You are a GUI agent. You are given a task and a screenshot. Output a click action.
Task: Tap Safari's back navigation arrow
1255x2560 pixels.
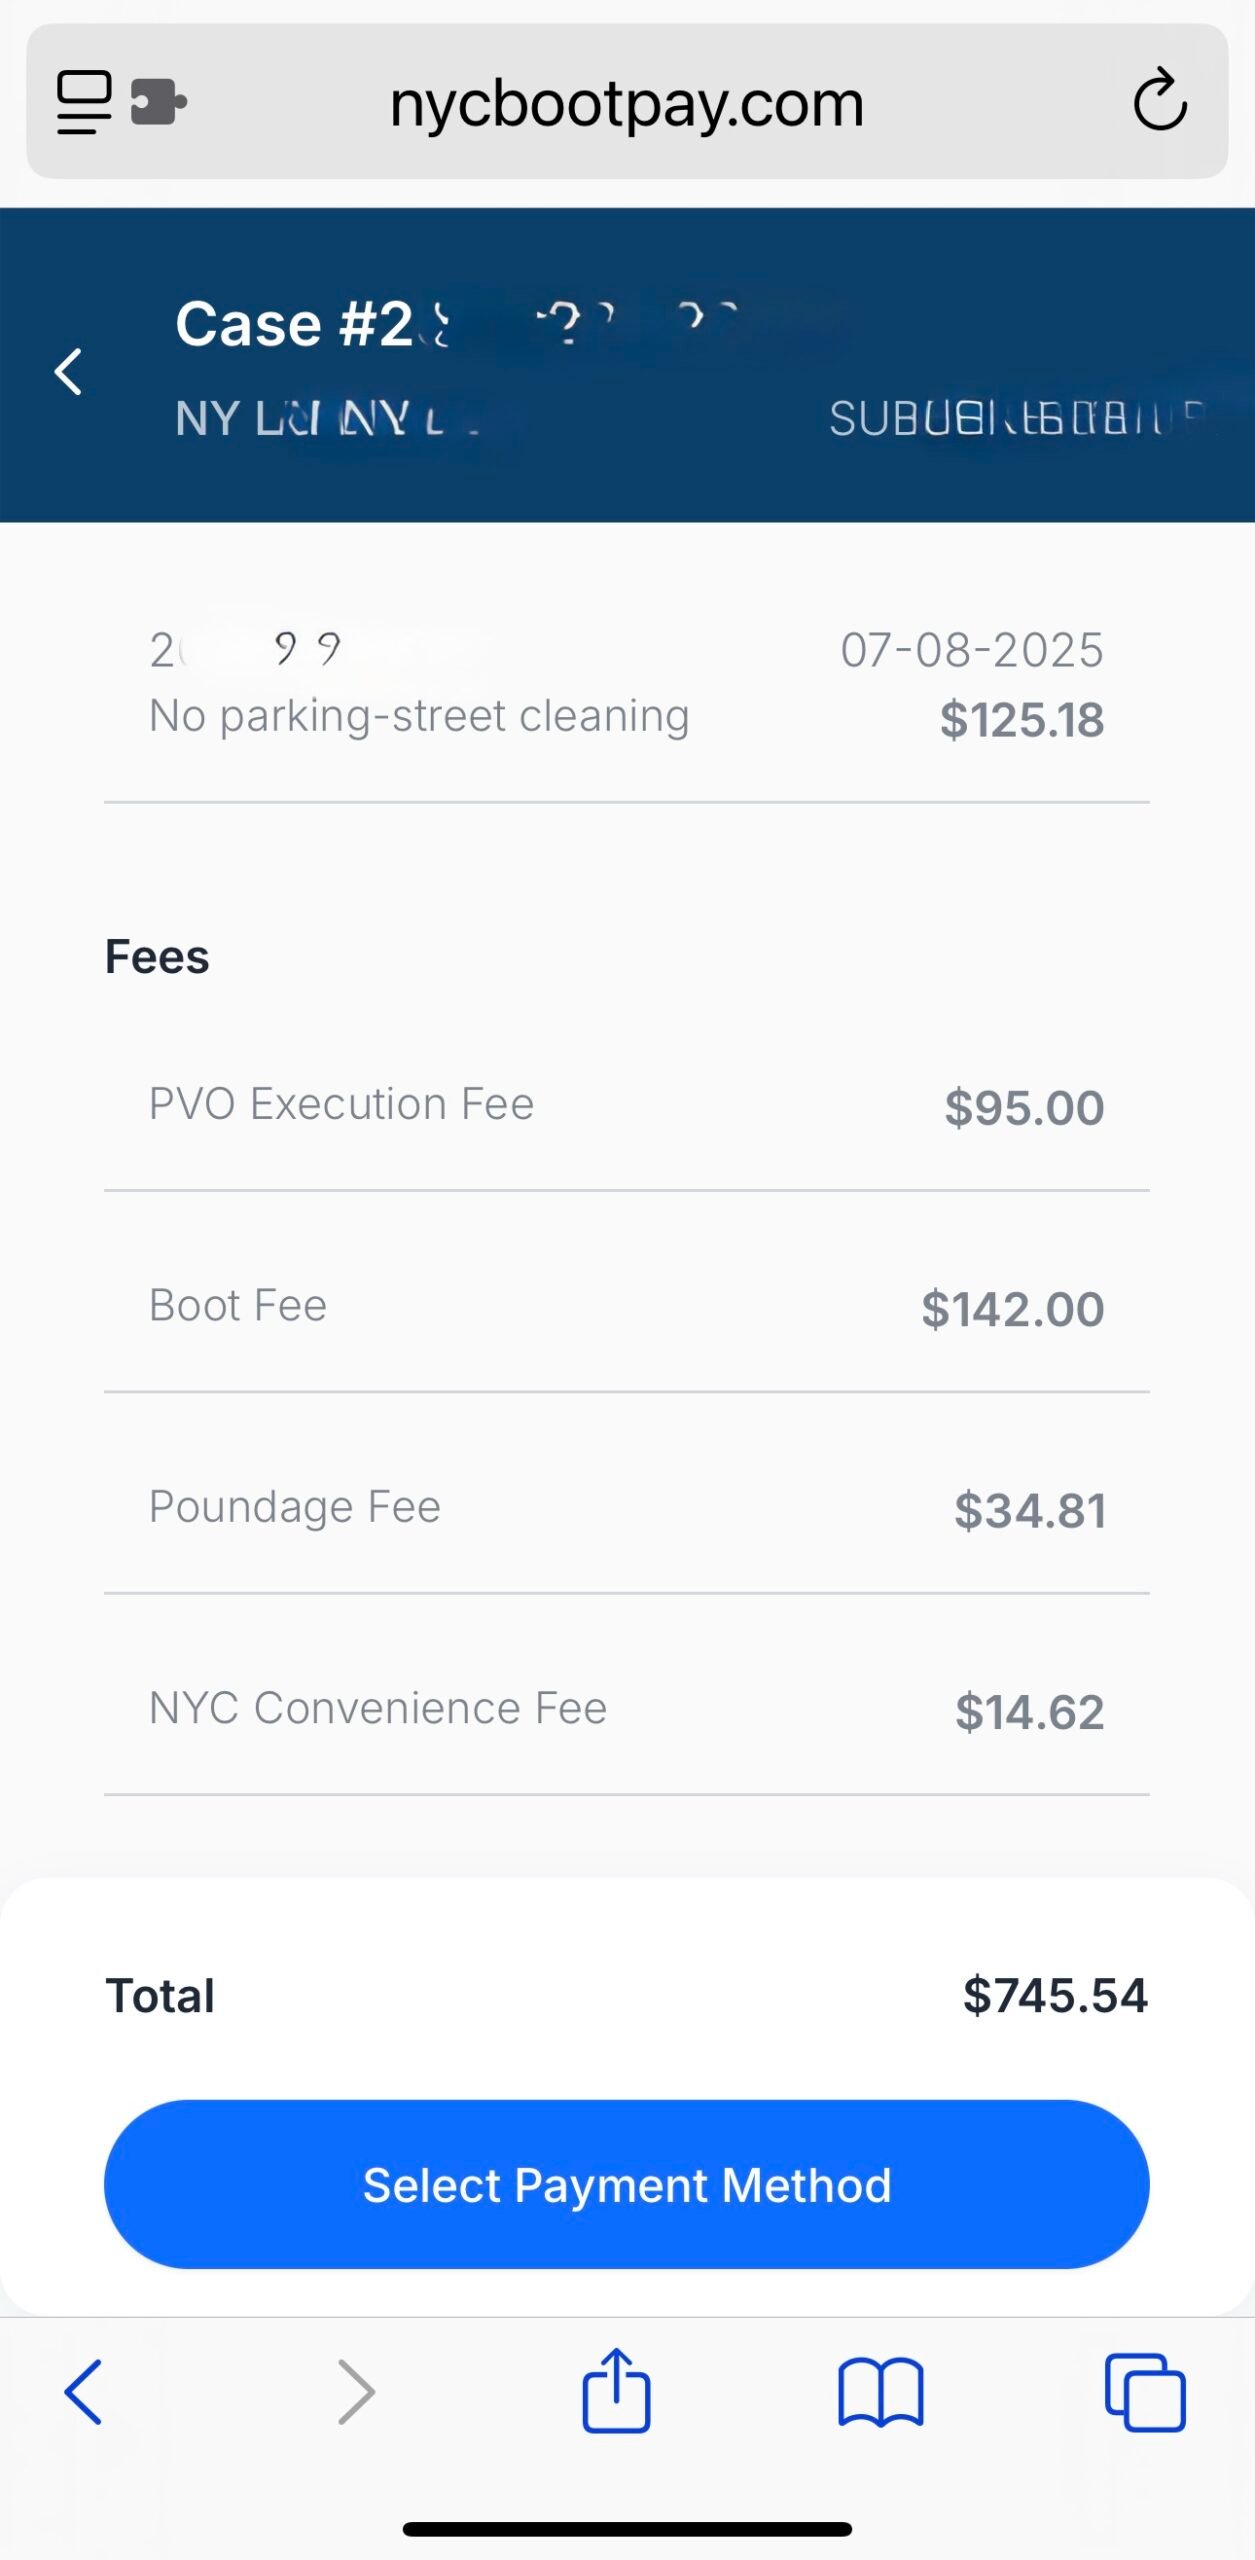83,2391
